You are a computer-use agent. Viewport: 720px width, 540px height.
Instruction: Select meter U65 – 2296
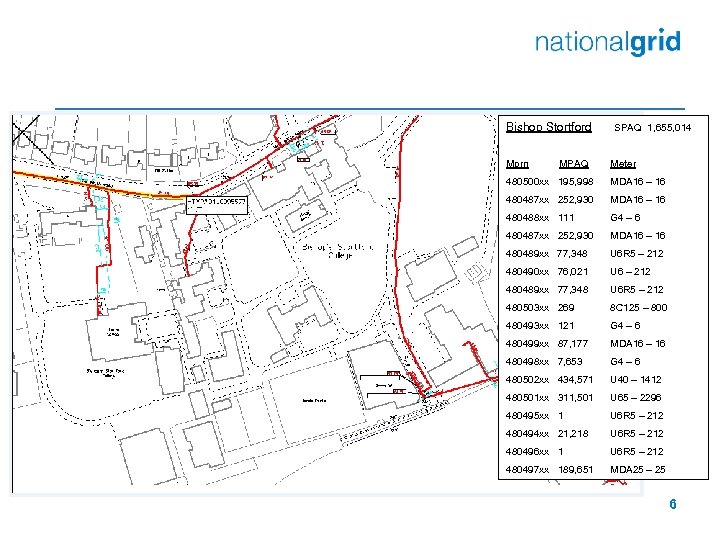tap(636, 398)
